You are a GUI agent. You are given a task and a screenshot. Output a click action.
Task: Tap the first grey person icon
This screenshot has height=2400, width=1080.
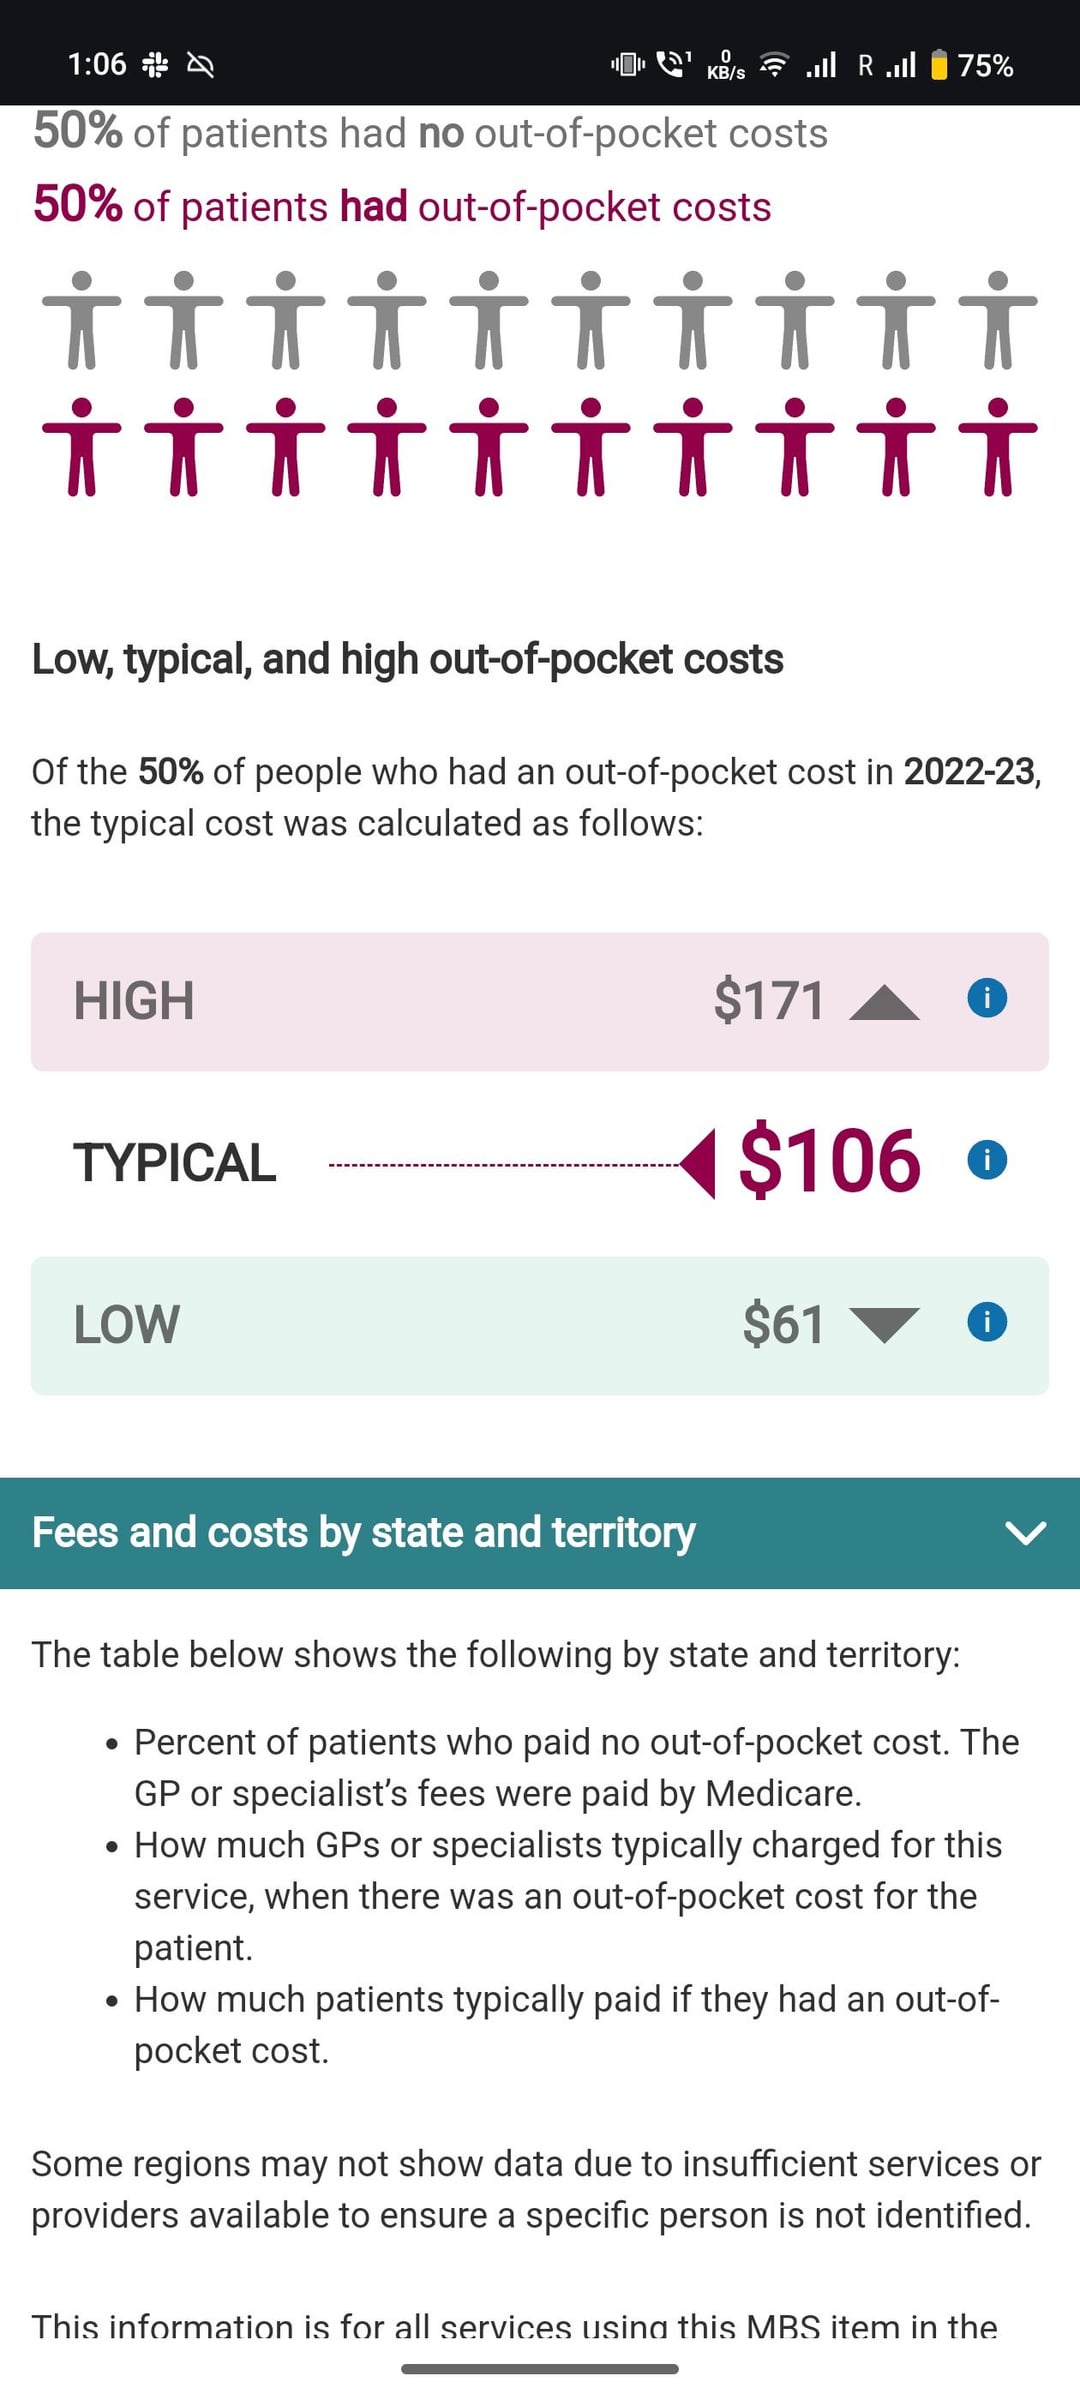click(82, 320)
